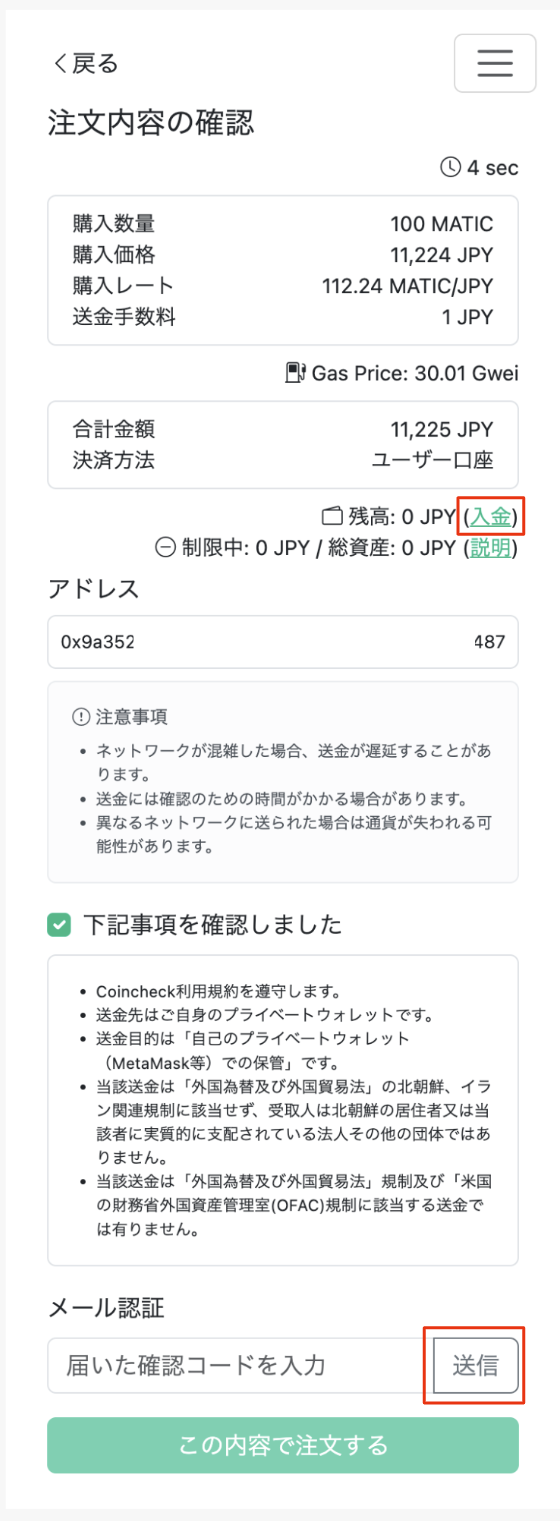This screenshot has width=560, height=1521.
Task: Open the 説明 explanation link
Action: point(490,547)
